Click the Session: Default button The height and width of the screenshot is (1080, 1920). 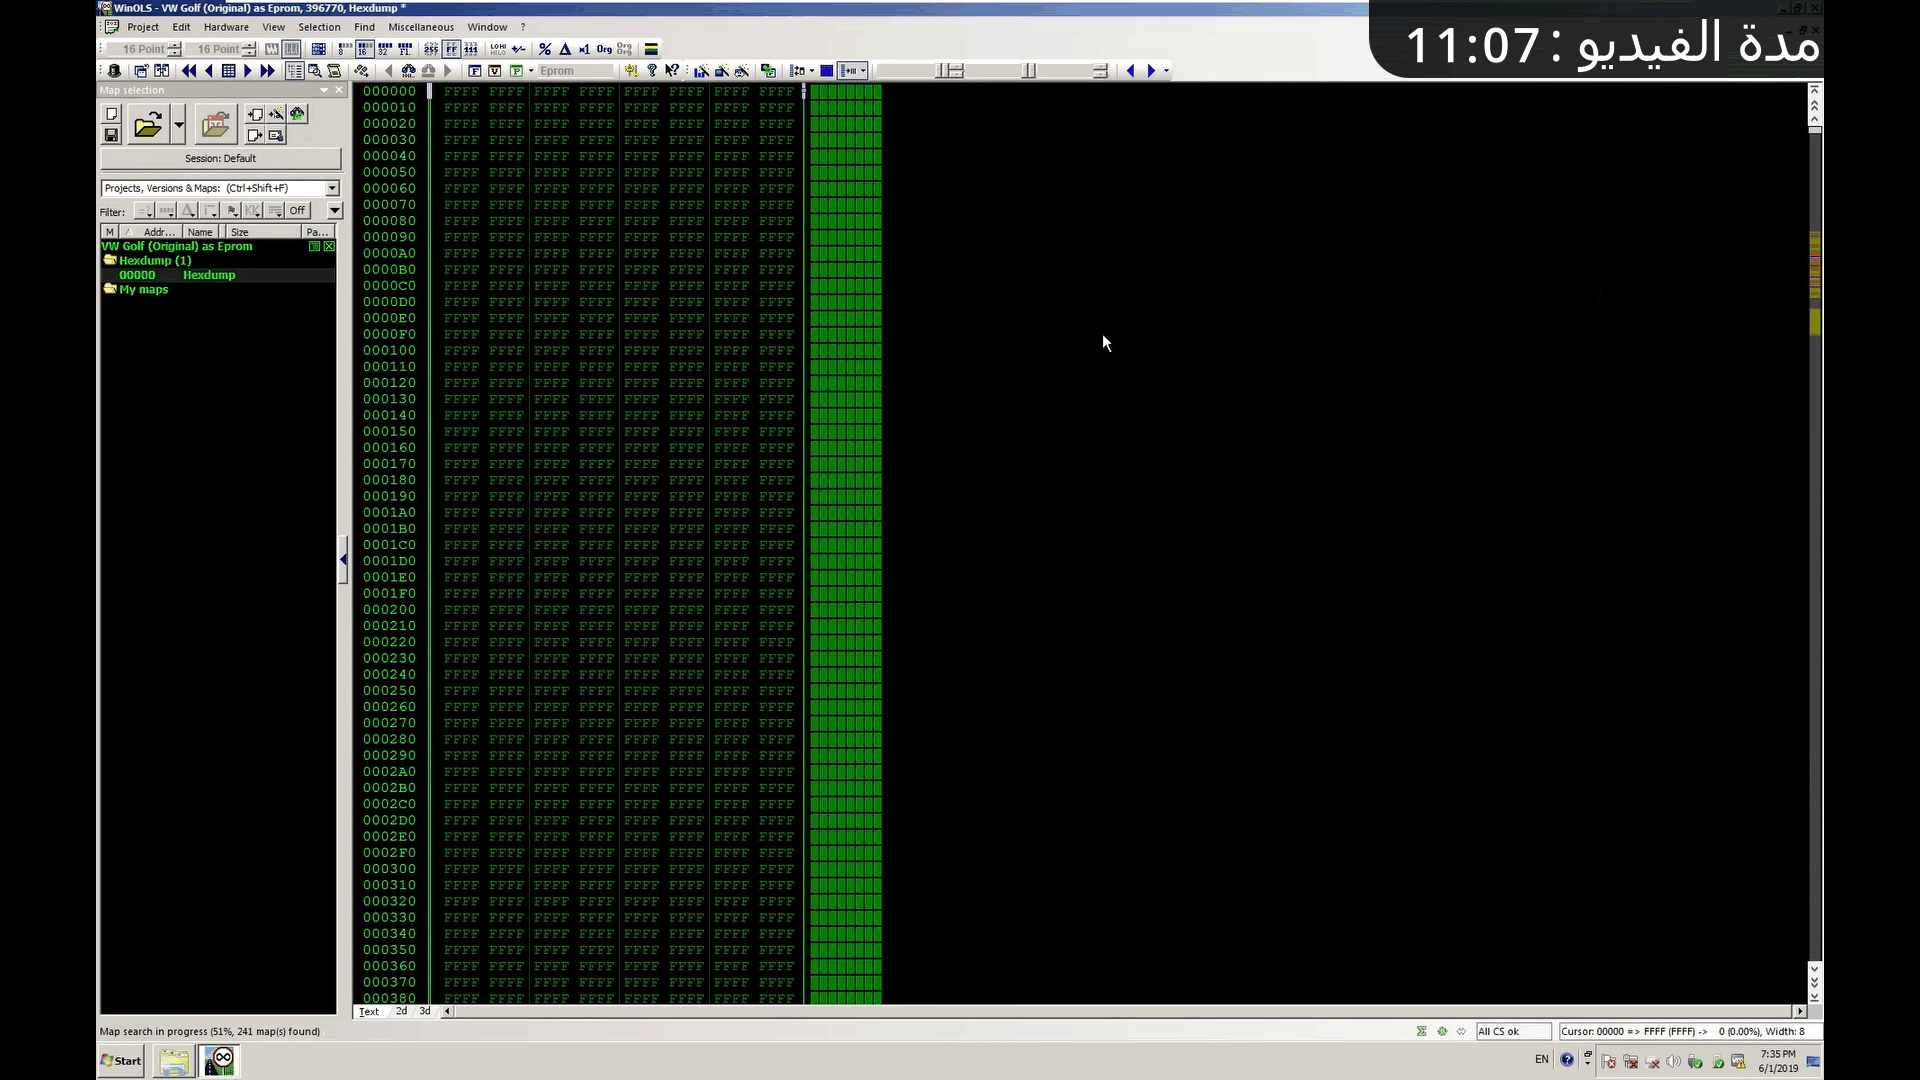220,158
